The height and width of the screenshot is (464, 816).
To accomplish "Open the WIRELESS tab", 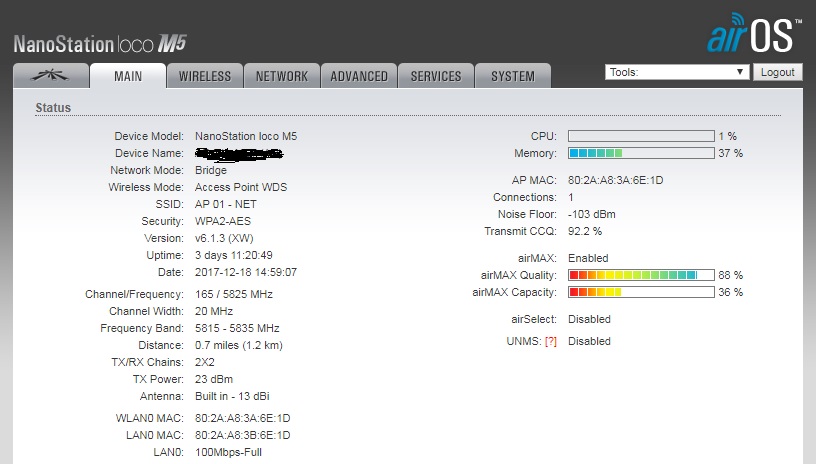I will pyautogui.click(x=205, y=76).
